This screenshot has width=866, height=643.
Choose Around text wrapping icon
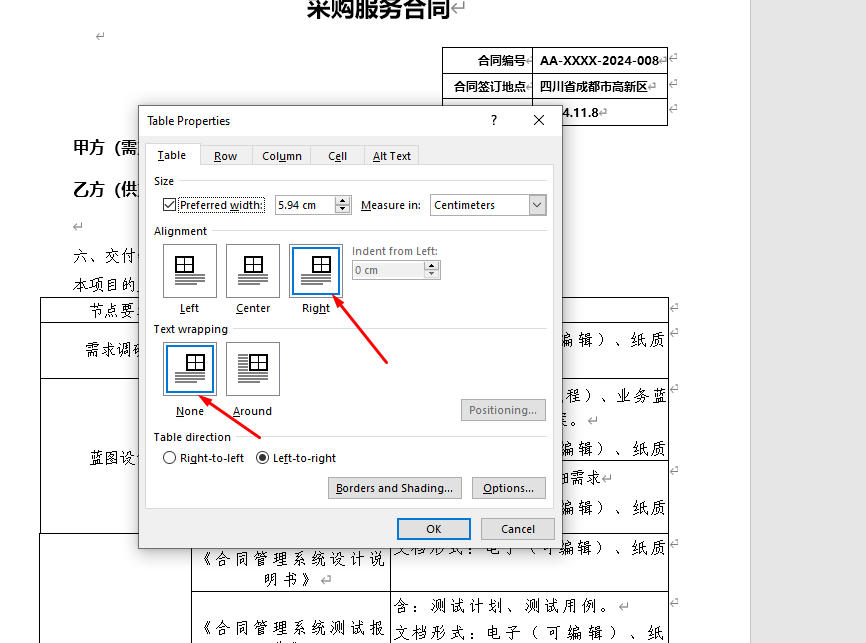click(x=253, y=368)
